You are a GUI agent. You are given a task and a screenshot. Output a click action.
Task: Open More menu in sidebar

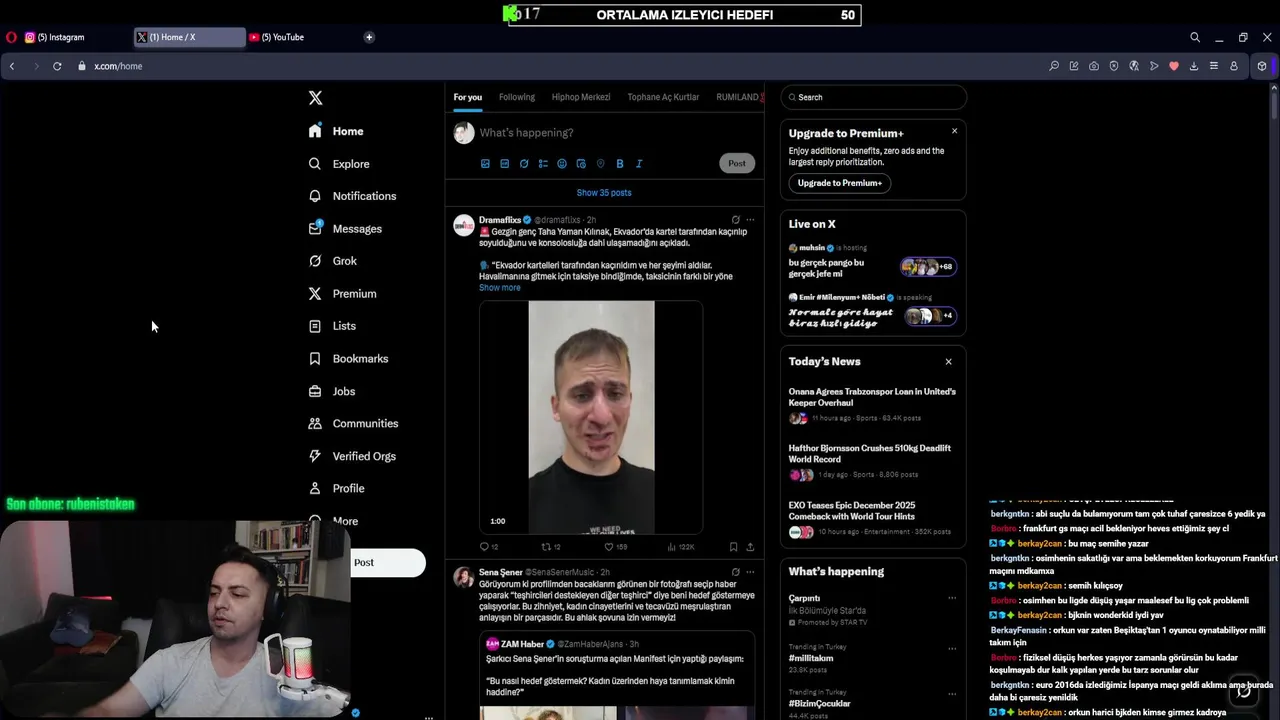pyautogui.click(x=333, y=521)
